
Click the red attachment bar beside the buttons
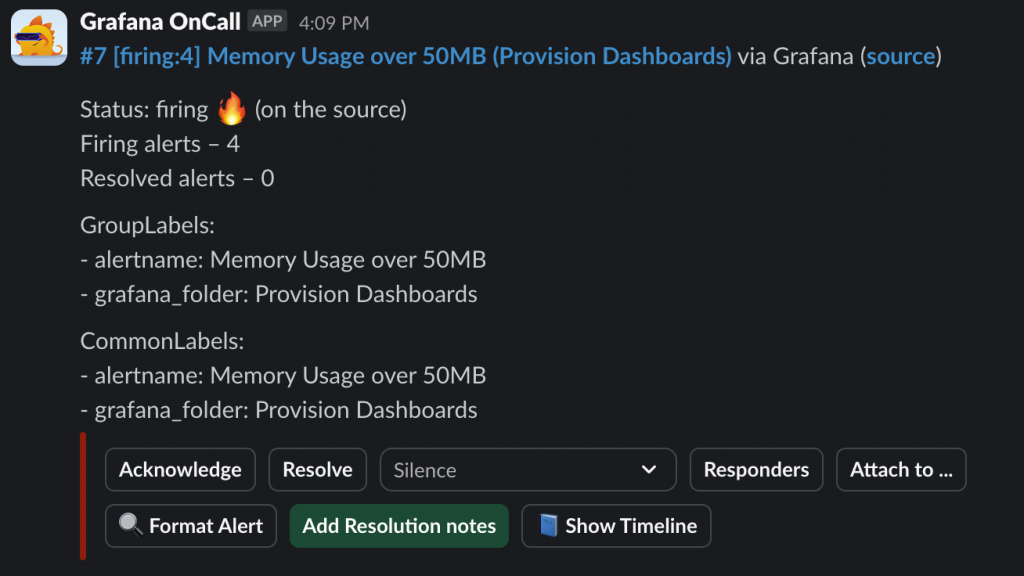83,496
